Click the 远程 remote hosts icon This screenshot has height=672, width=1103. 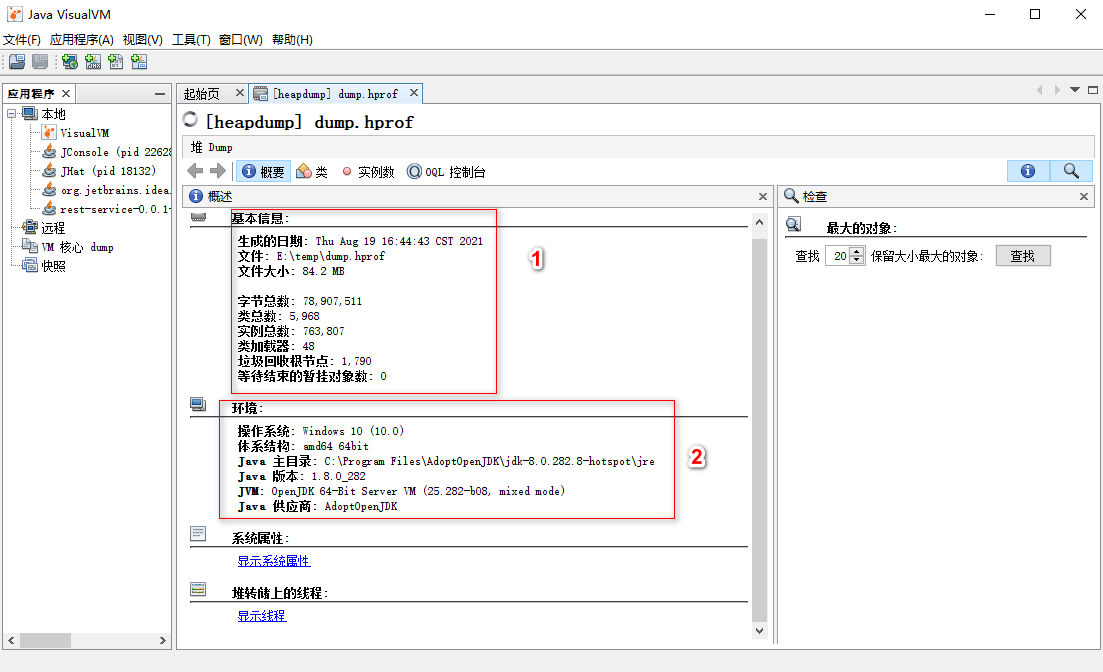(30, 227)
